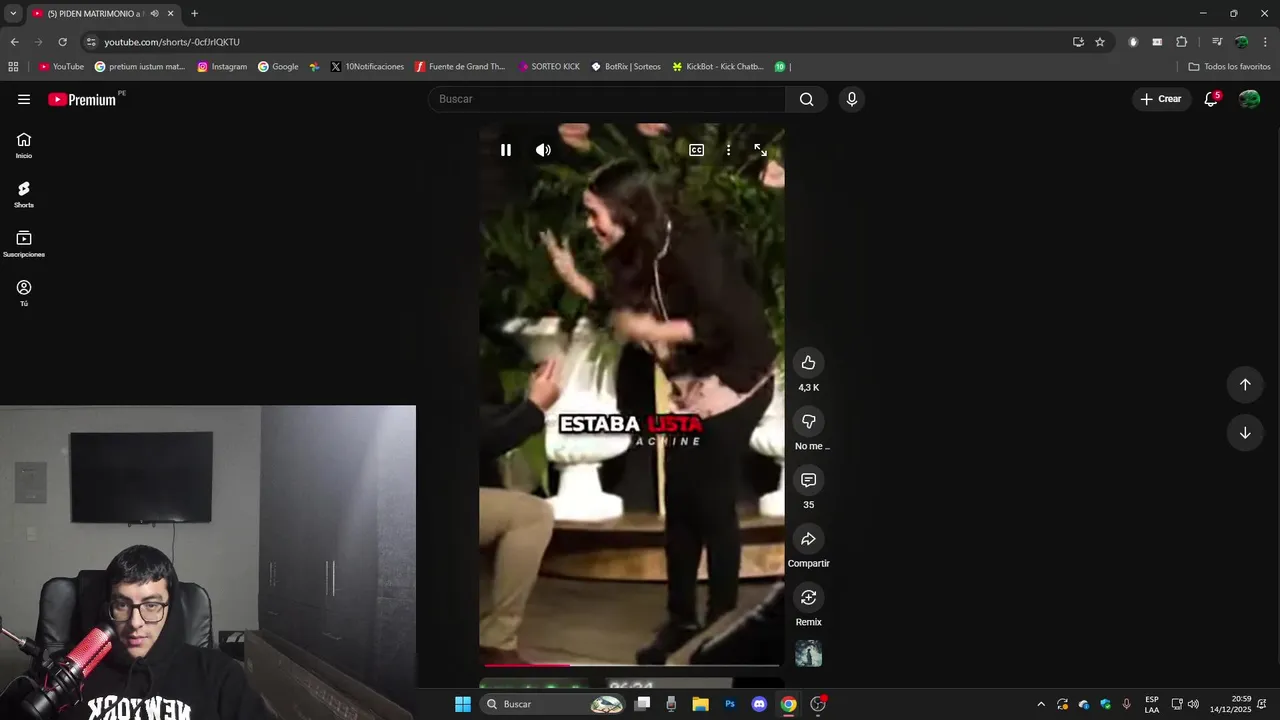The height and width of the screenshot is (720, 1280).
Task: Open the Remix option
Action: [x=808, y=598]
